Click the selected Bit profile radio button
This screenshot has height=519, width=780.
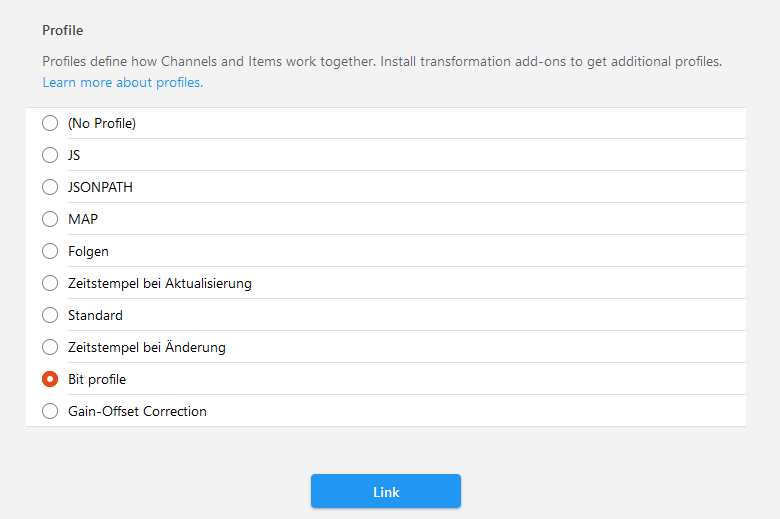pos(50,379)
